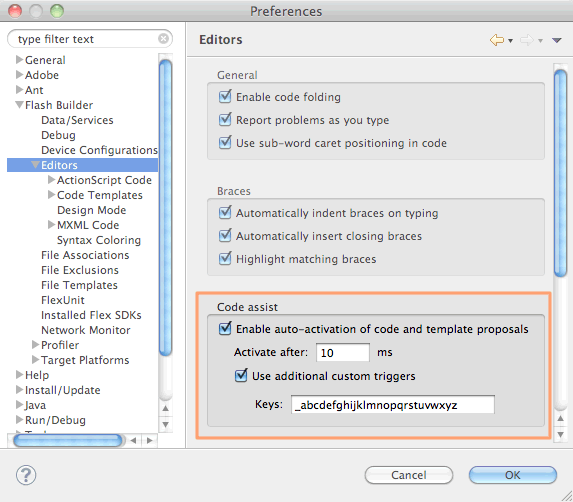
Task: Click the tree scroll down arrow
Action: click(x=166, y=425)
